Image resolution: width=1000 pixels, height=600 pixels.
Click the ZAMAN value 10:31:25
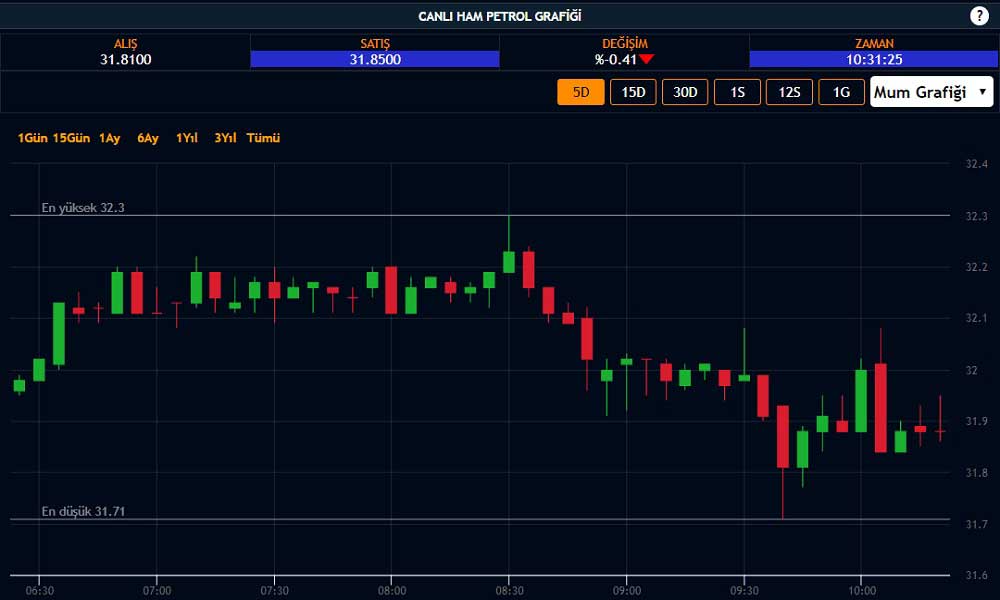[x=874, y=59]
